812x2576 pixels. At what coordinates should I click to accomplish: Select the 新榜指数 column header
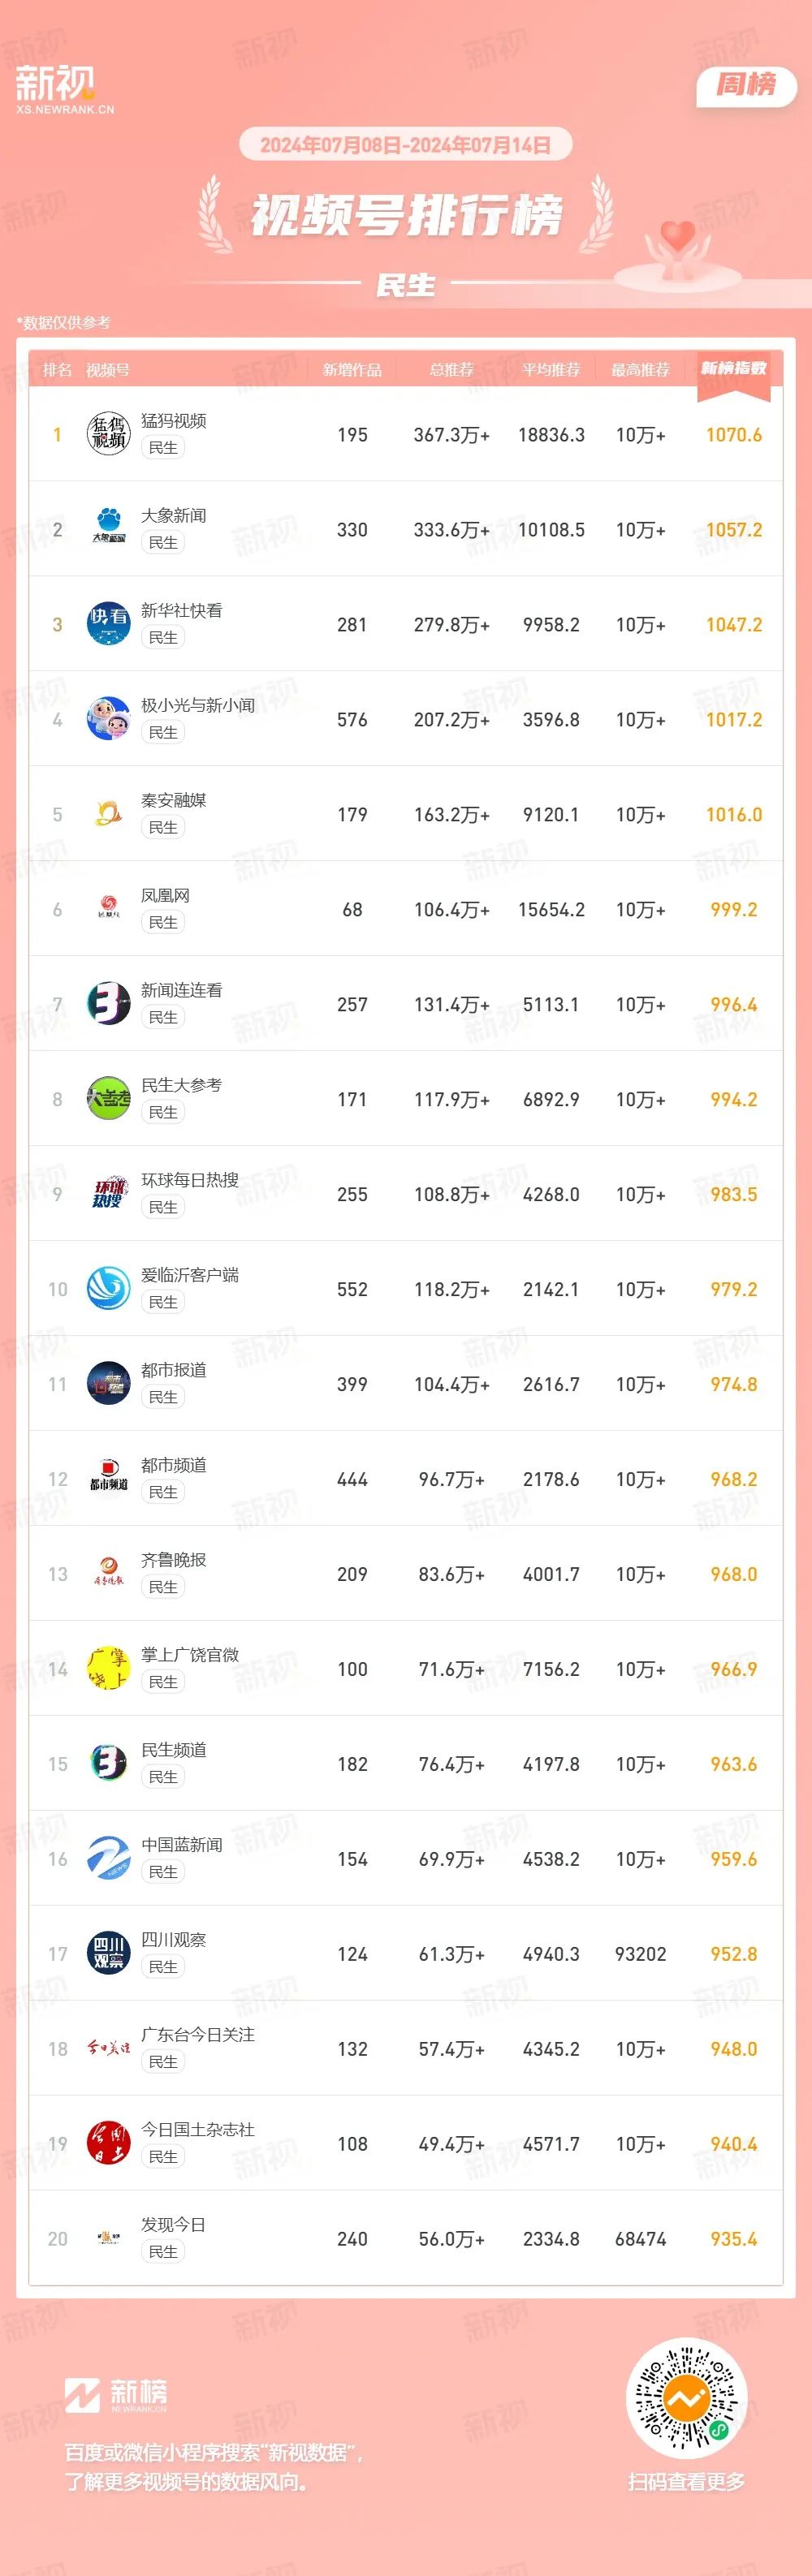click(x=733, y=370)
